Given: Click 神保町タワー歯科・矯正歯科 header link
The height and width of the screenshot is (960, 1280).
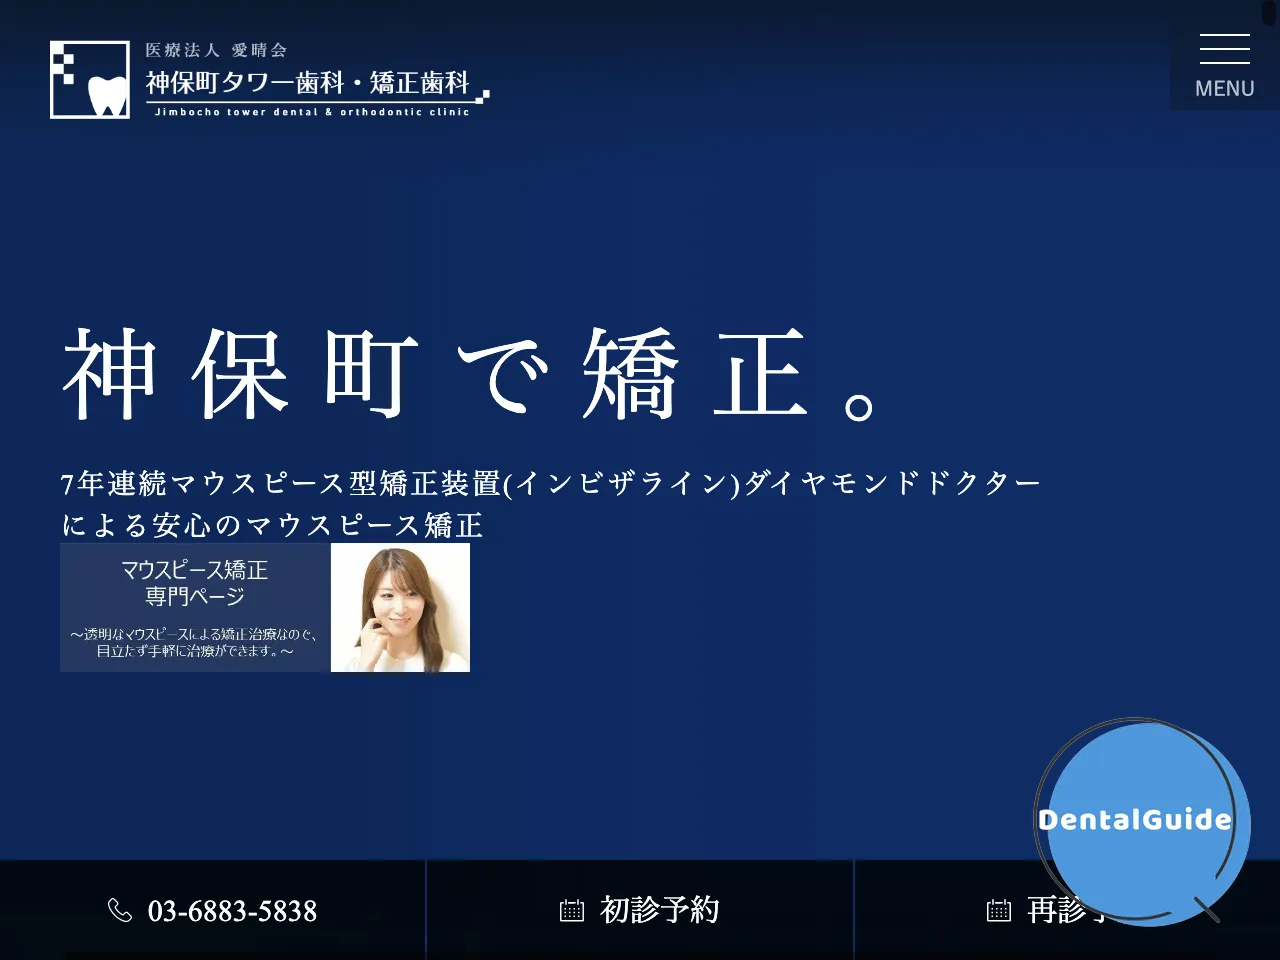Looking at the screenshot, I should 305,84.
